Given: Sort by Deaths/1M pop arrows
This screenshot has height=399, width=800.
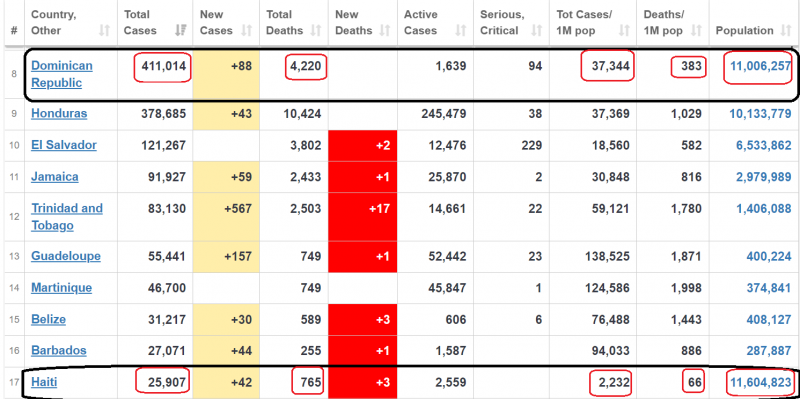Looking at the screenshot, I should [696, 31].
